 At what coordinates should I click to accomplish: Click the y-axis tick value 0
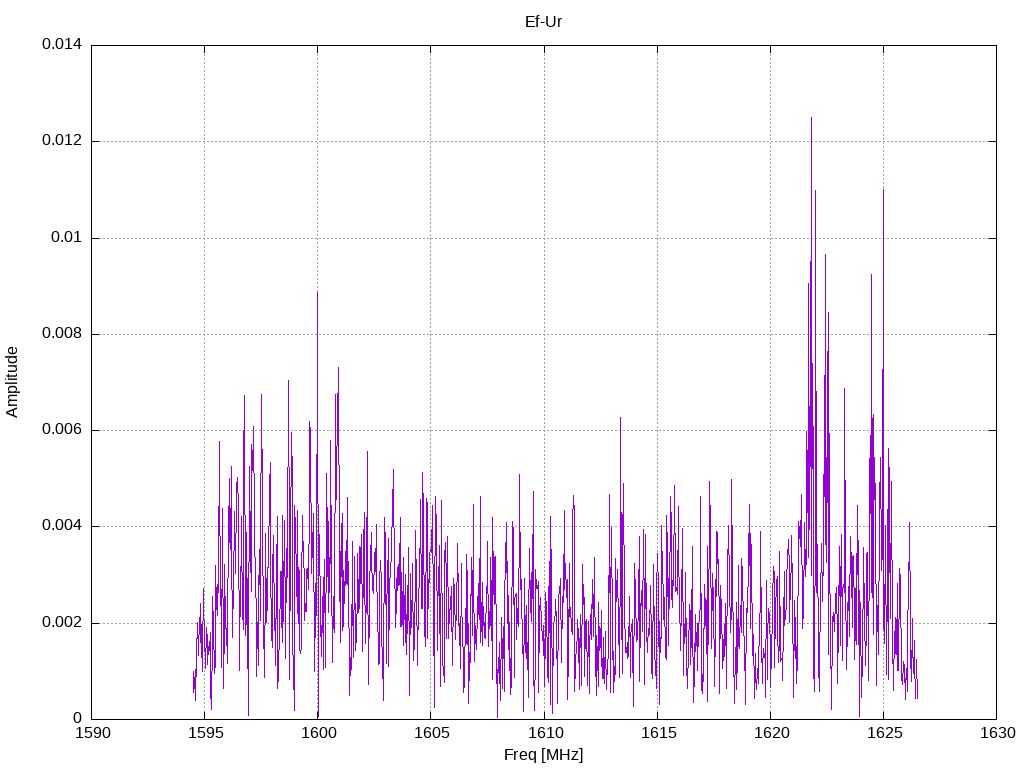click(x=78, y=718)
